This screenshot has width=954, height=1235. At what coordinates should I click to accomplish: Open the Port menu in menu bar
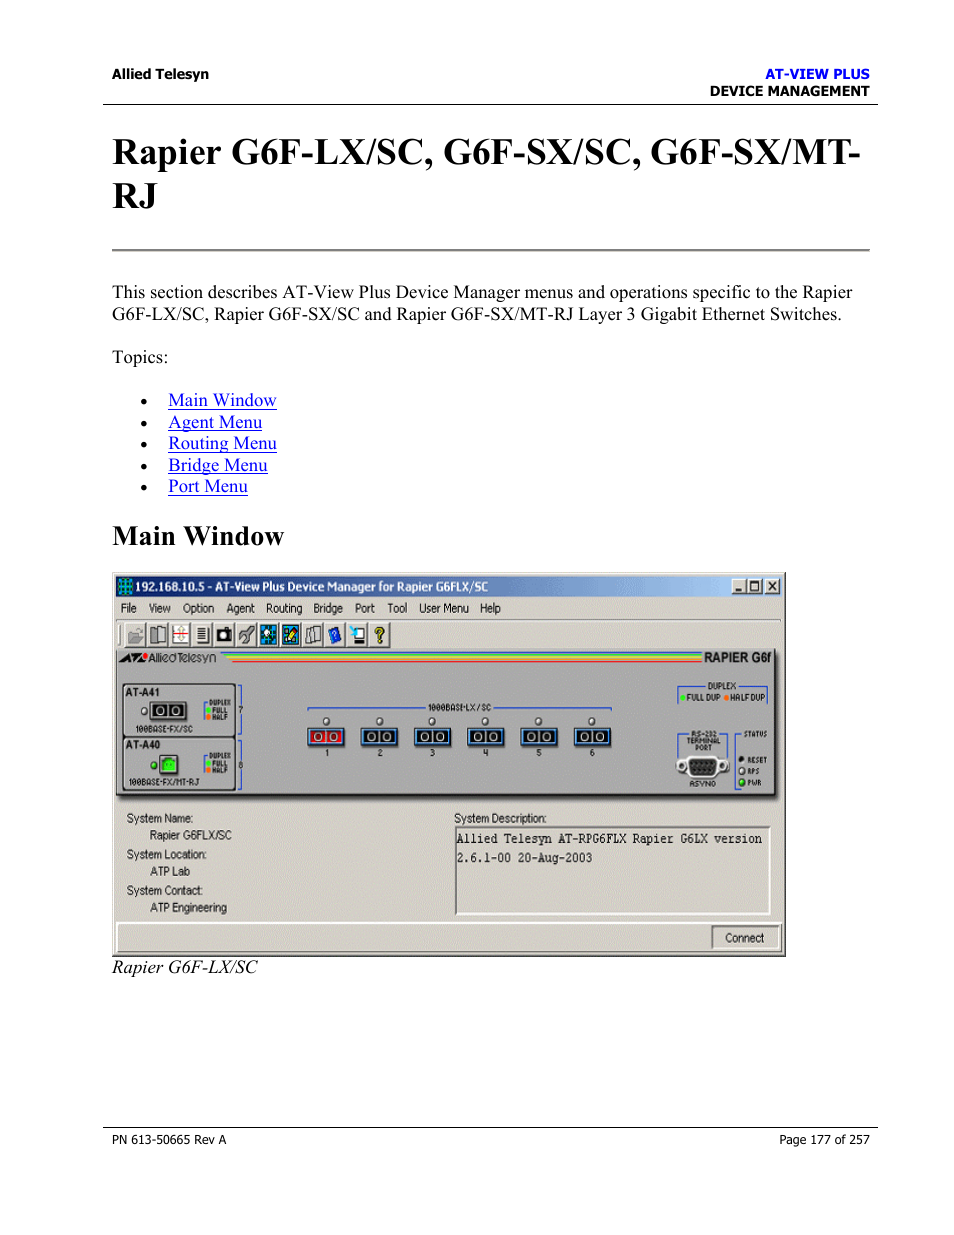pyautogui.click(x=365, y=608)
